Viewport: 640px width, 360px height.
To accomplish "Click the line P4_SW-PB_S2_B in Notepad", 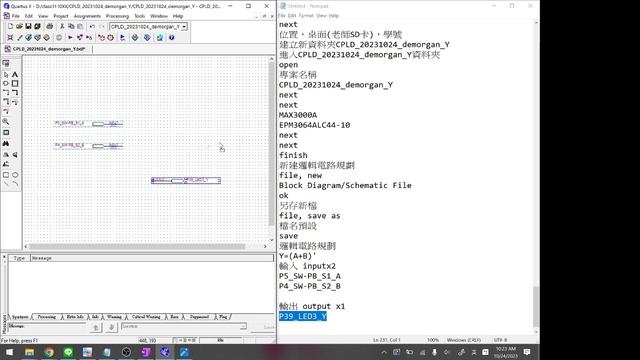I will click(x=310, y=286).
